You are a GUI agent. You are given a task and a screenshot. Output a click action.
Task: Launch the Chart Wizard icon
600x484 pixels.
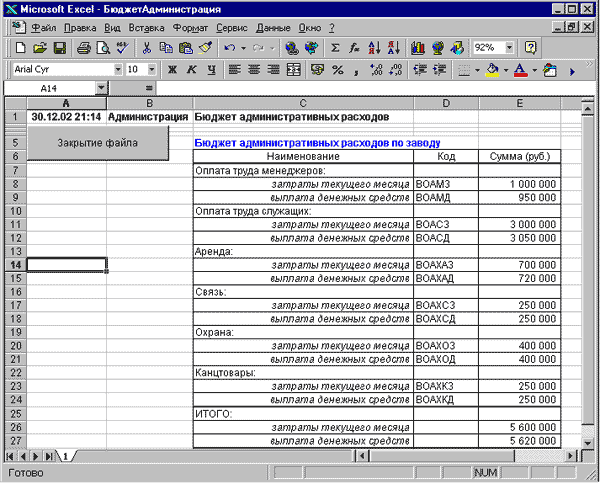click(417, 48)
